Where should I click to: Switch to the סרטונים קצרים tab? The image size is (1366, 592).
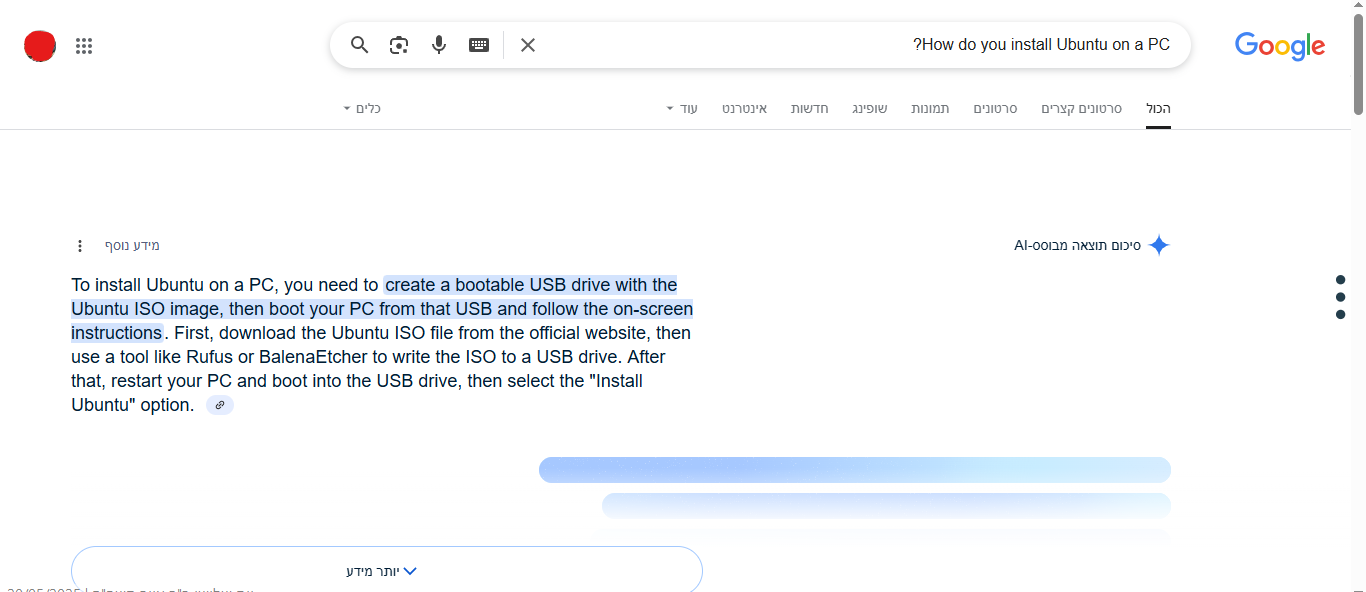point(1081,108)
